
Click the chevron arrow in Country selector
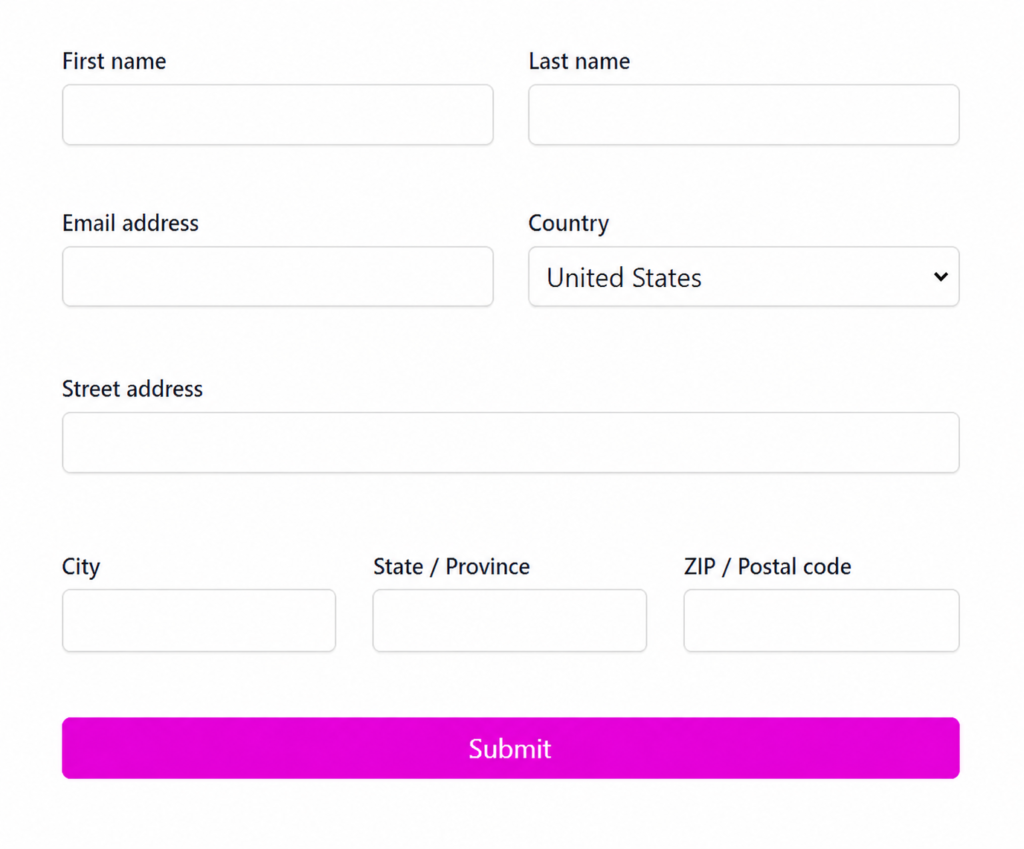click(x=940, y=277)
